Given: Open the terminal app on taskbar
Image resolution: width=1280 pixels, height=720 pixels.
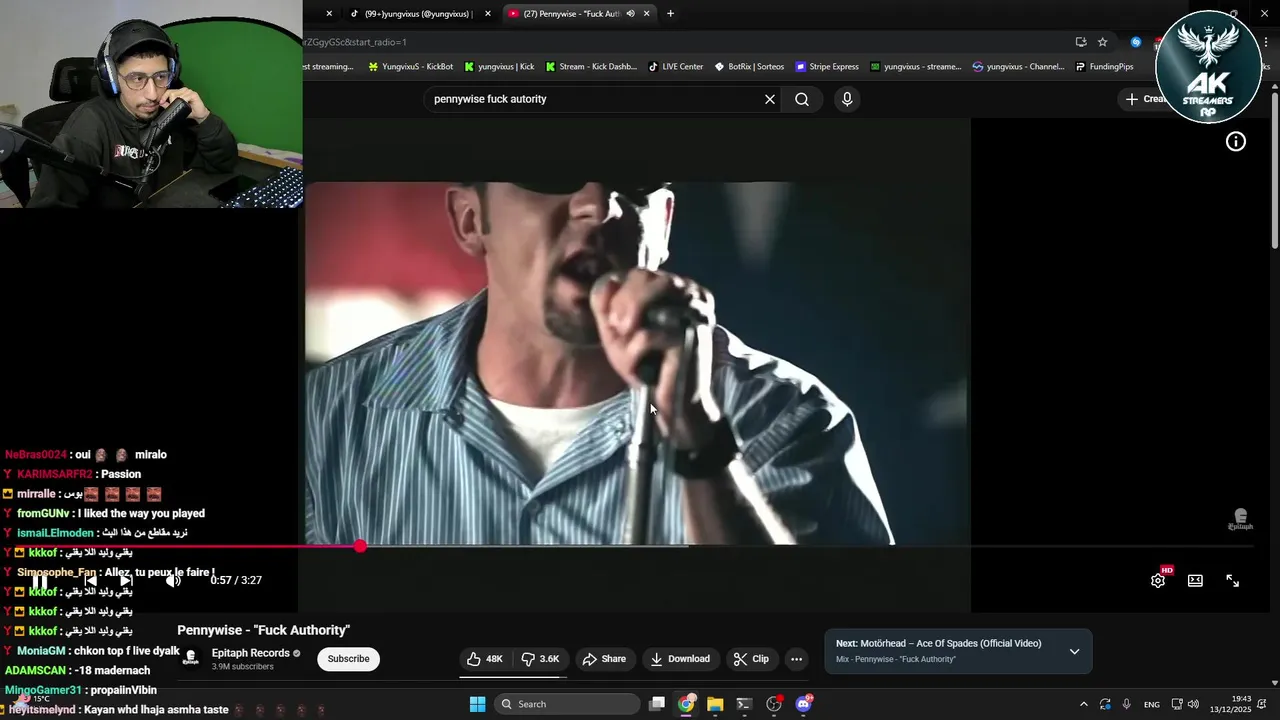Looking at the screenshot, I should pyautogui.click(x=744, y=704).
